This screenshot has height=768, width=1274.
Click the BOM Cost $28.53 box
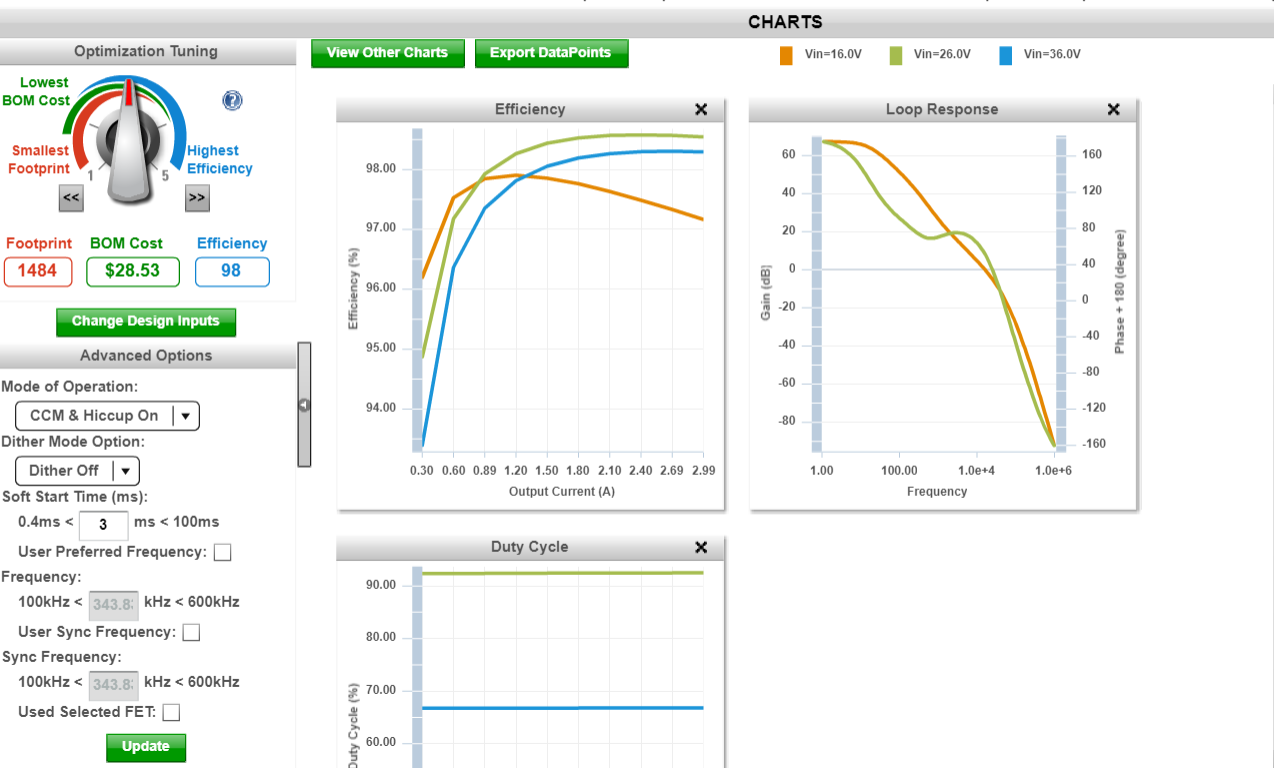pos(133,272)
